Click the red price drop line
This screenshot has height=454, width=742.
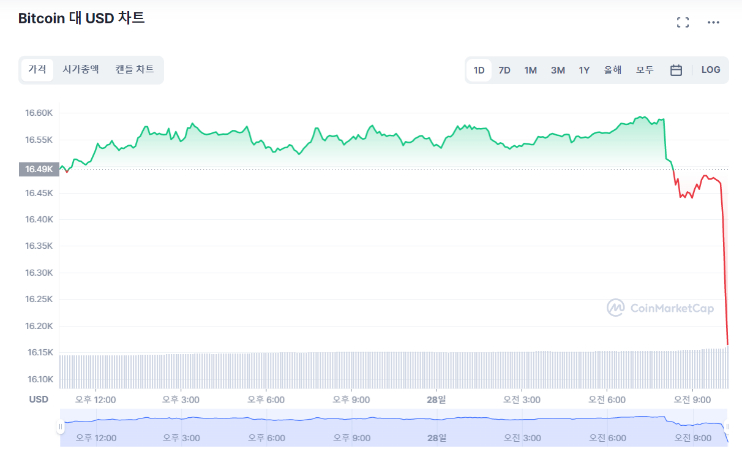click(x=723, y=260)
